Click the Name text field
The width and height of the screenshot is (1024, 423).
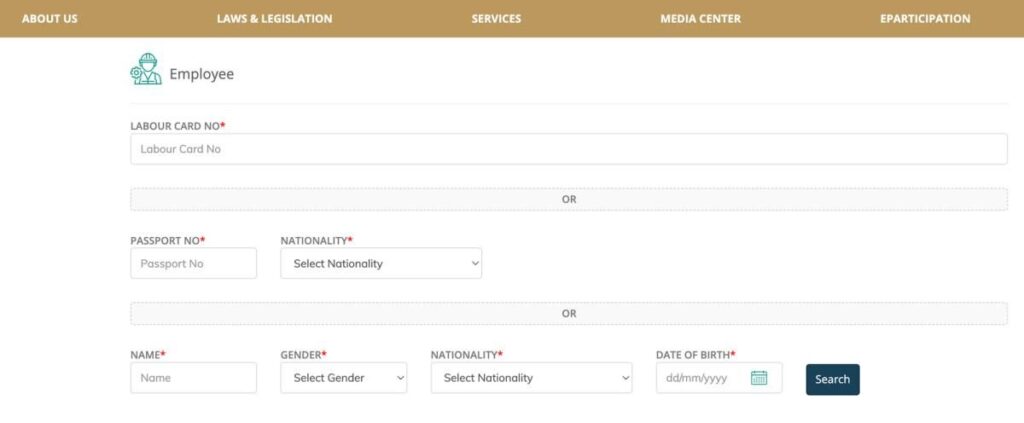click(193, 378)
